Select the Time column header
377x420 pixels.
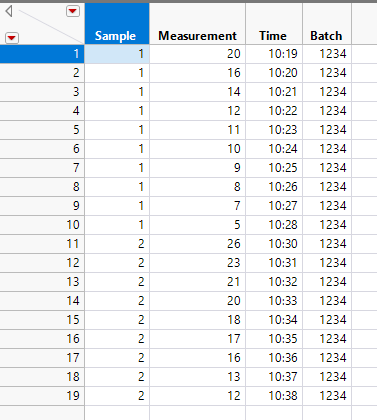coord(274,24)
